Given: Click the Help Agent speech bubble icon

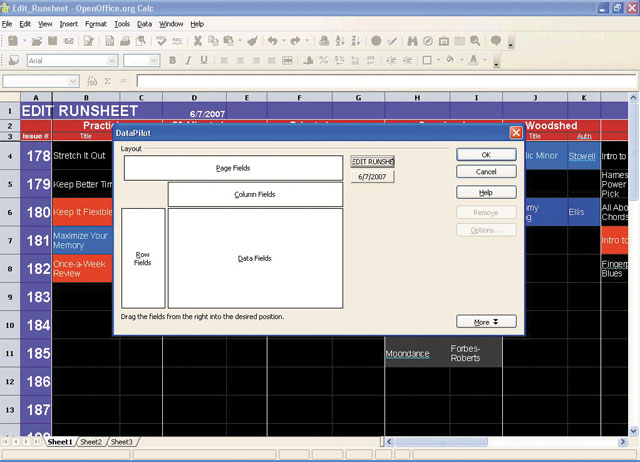Looking at the screenshot, I should (x=496, y=41).
